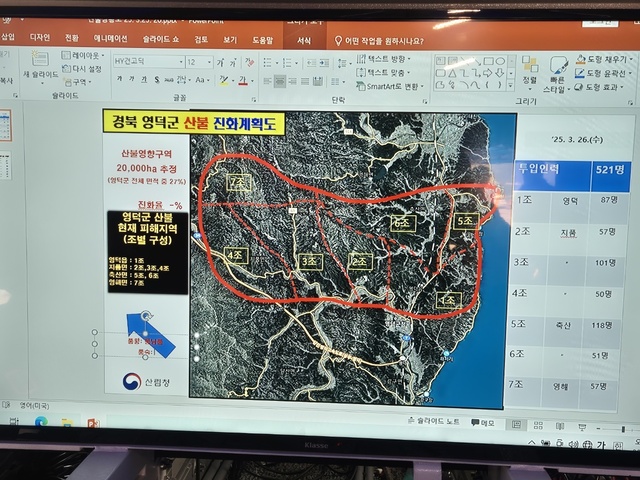640x480 pixels.
Task: Open the Format (서식) tab
Action: click(304, 40)
